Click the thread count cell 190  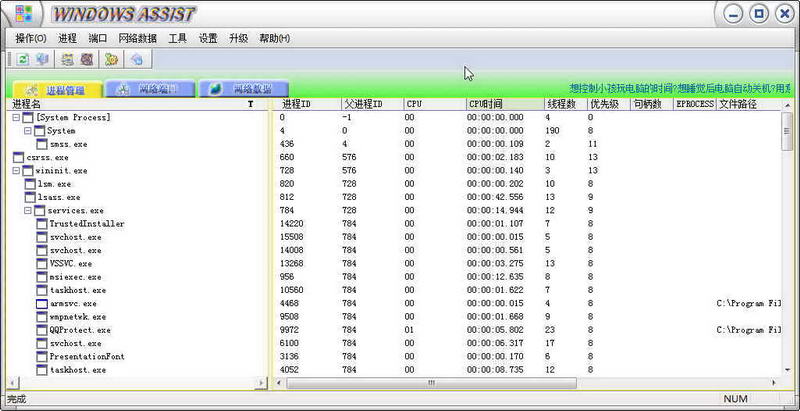(553, 131)
